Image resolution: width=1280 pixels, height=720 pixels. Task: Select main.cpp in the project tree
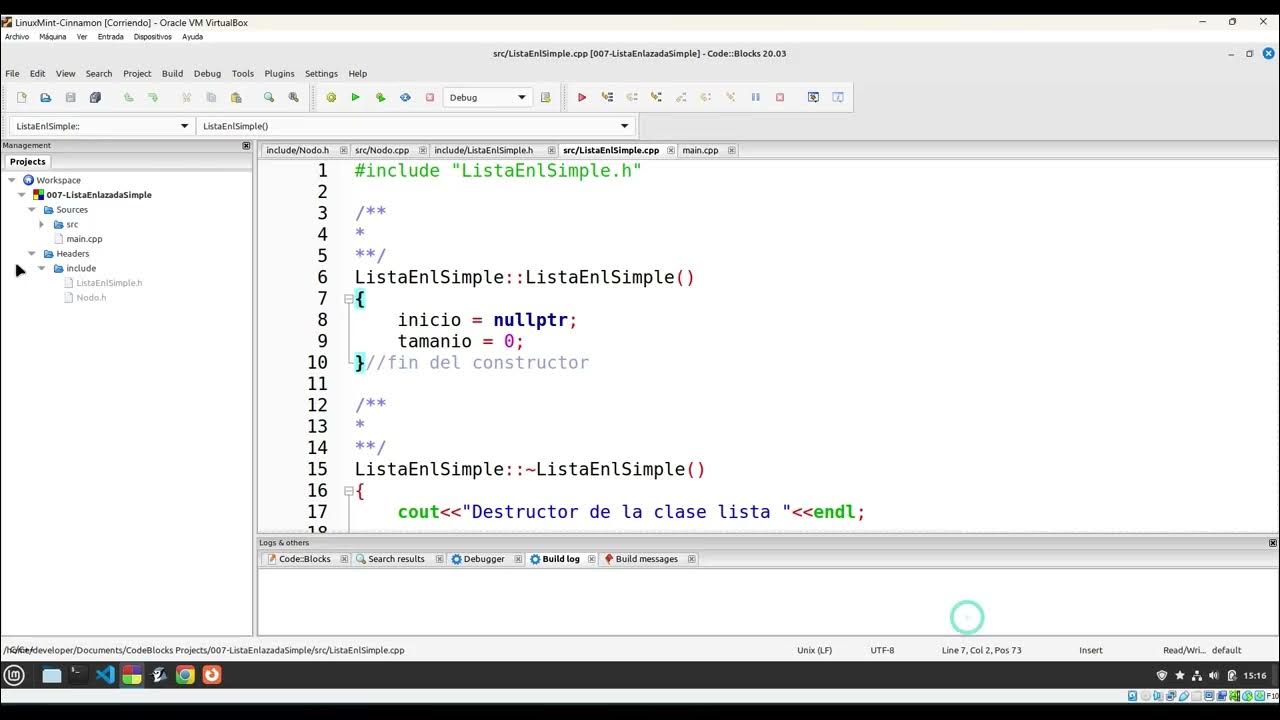pyautogui.click(x=84, y=239)
